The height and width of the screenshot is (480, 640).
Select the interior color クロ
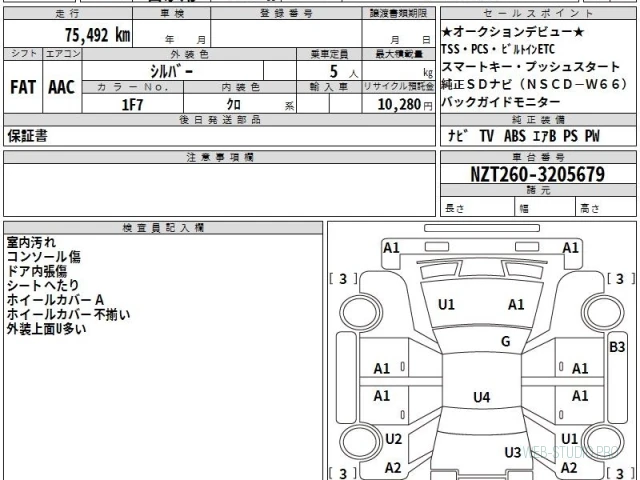[x=234, y=105]
